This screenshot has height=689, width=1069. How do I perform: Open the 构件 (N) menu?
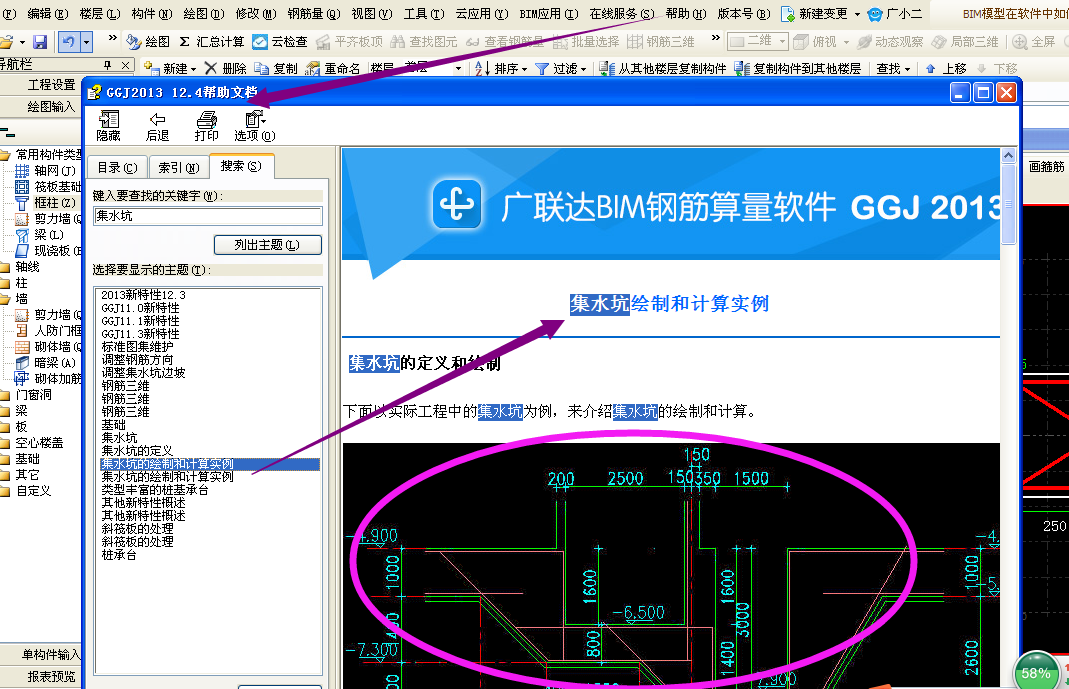[x=151, y=14]
